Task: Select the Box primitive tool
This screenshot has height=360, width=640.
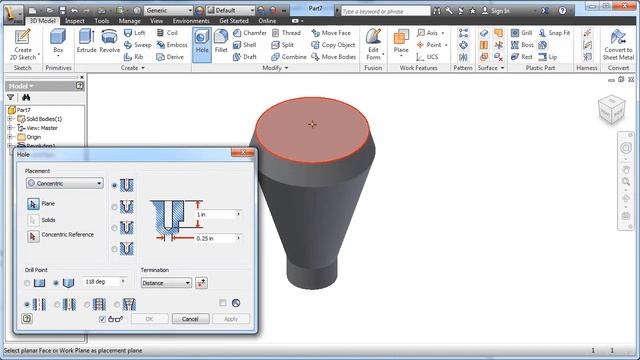Action: tap(58, 43)
